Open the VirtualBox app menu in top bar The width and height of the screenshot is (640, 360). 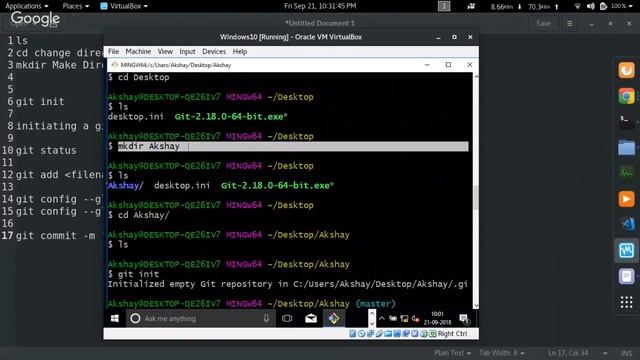pyautogui.click(x=124, y=6)
